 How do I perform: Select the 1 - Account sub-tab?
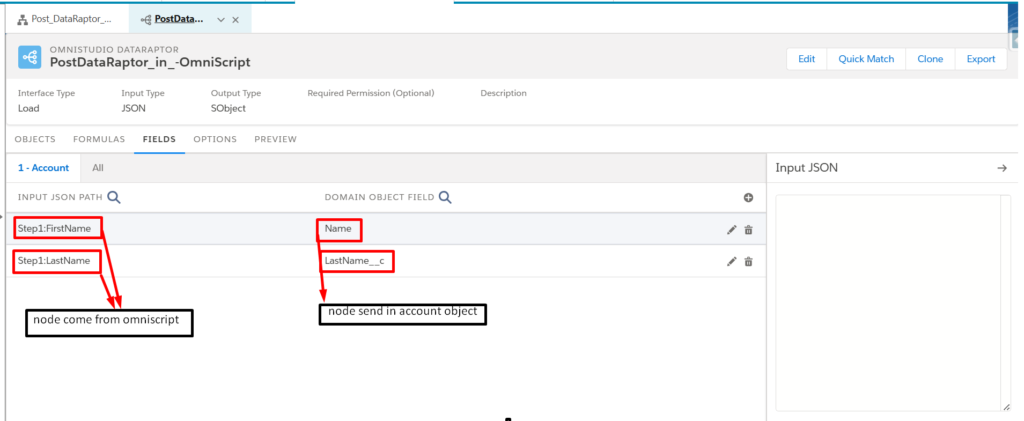(43, 168)
